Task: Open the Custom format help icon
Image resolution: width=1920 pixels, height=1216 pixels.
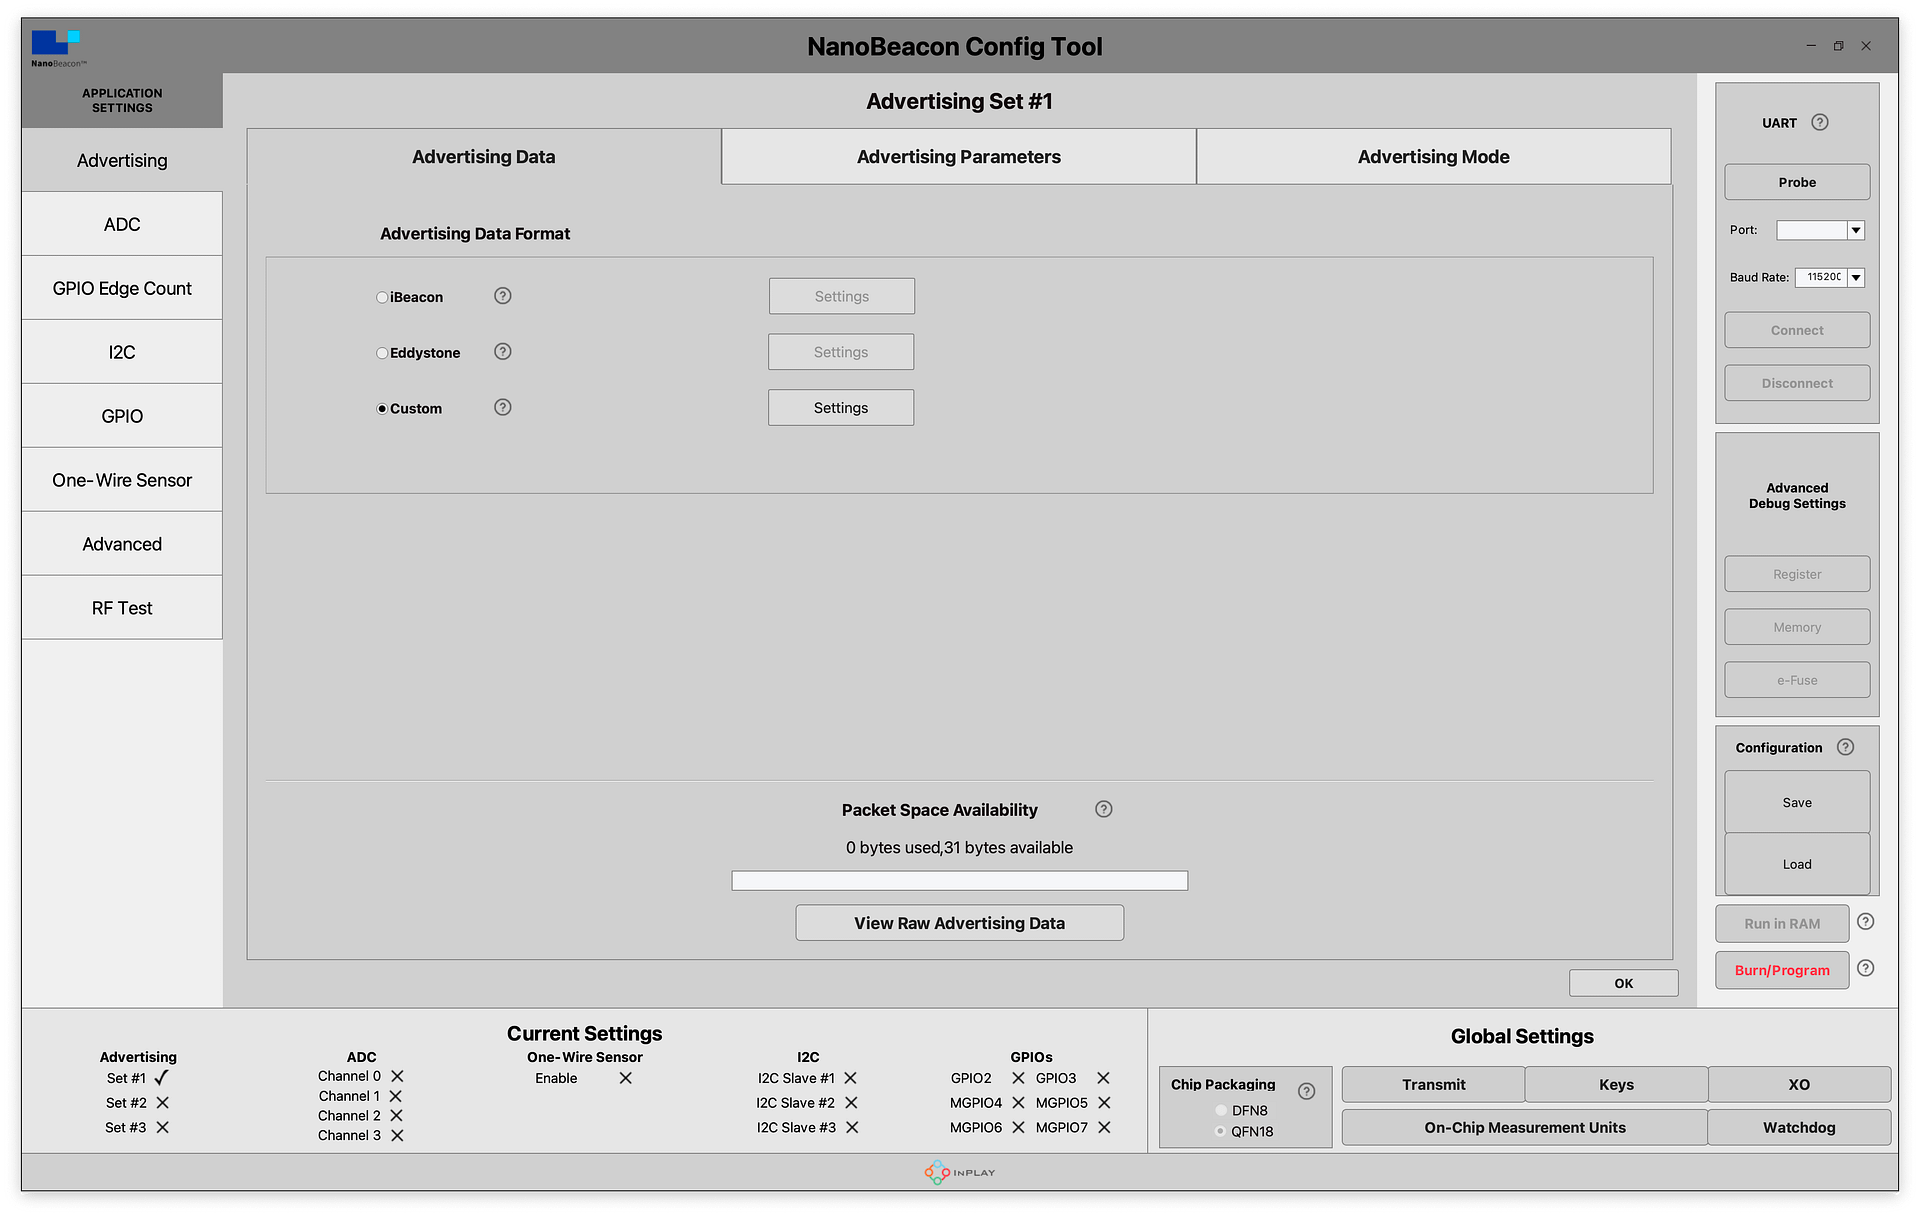Action: tap(502, 407)
